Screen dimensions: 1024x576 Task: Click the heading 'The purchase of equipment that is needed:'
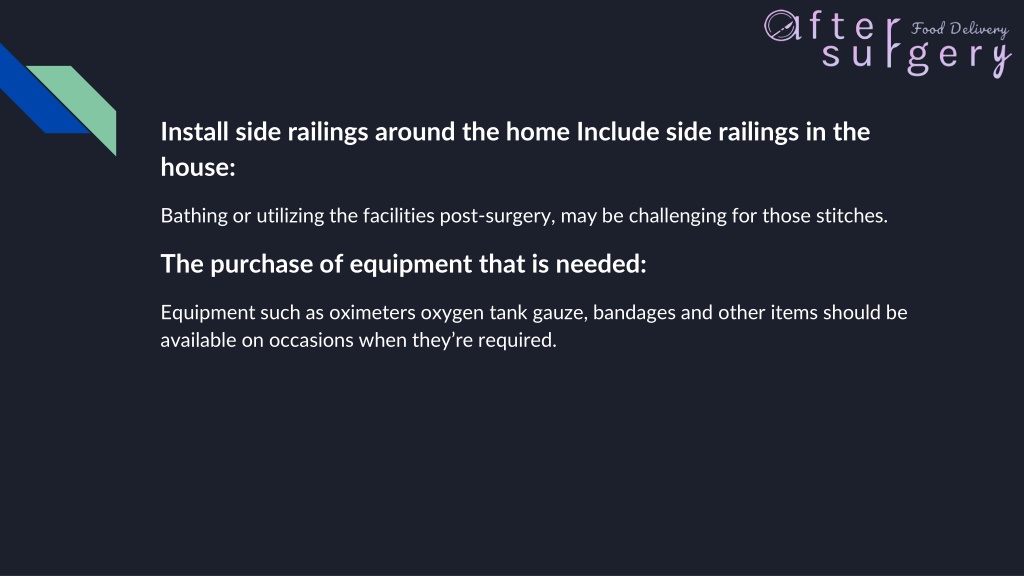403,264
